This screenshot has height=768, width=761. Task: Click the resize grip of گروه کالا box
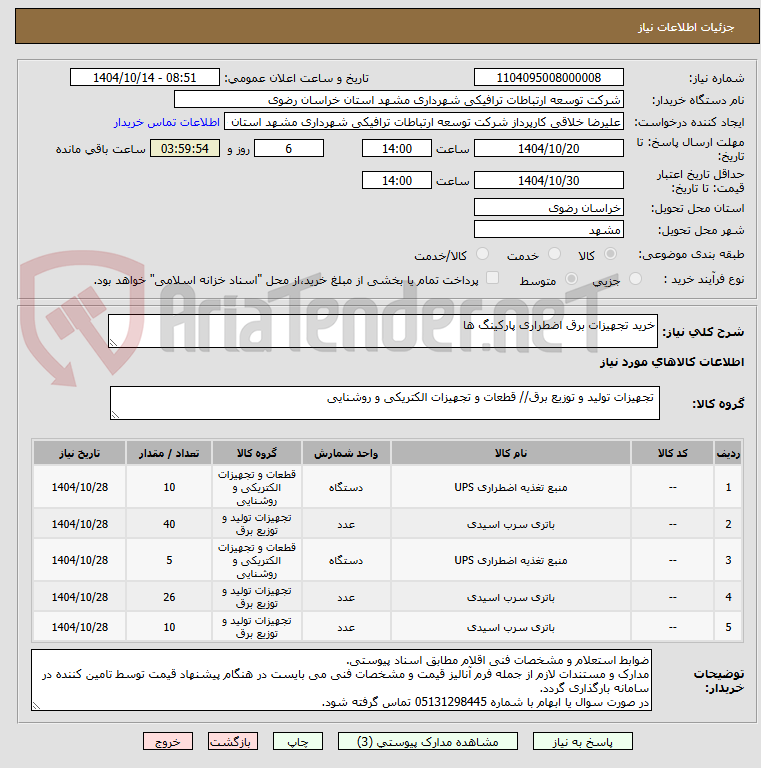tap(115, 415)
